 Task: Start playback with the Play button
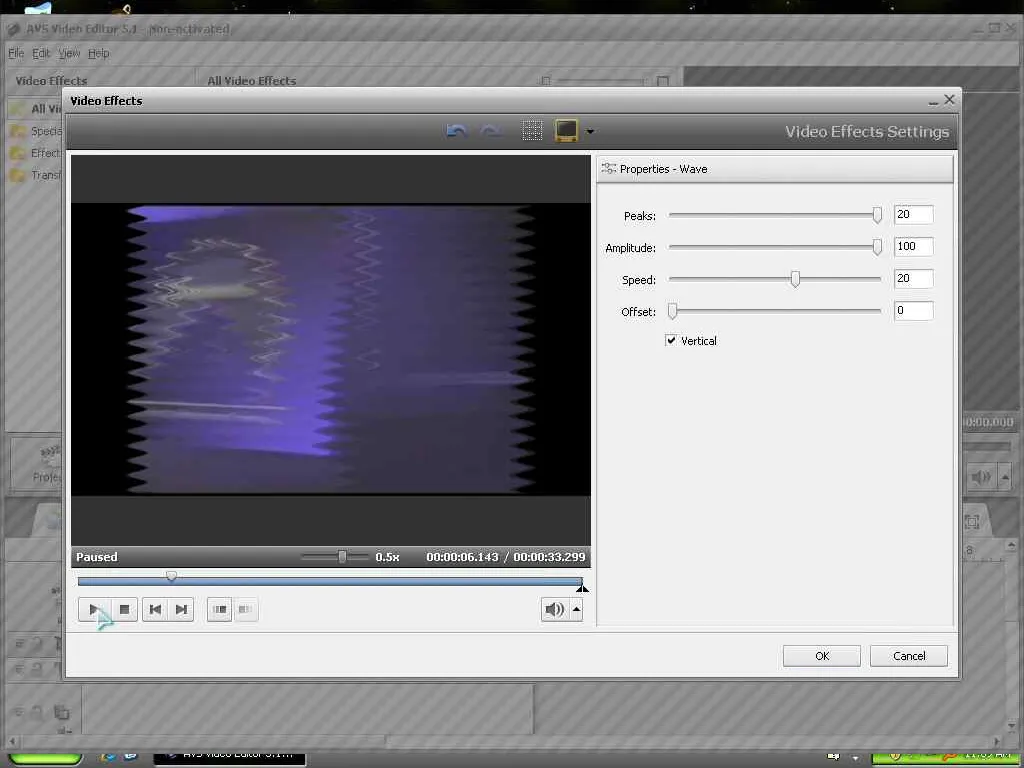coord(93,609)
